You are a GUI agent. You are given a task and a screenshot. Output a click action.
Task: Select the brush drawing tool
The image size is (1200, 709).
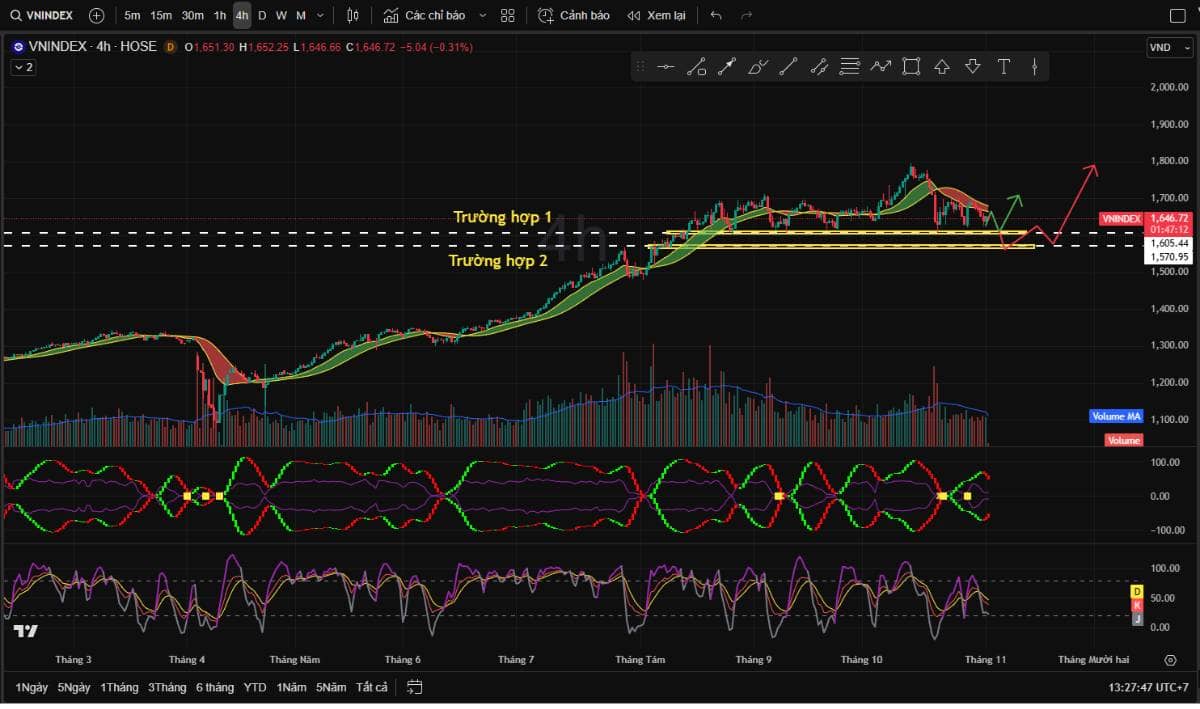[758, 67]
